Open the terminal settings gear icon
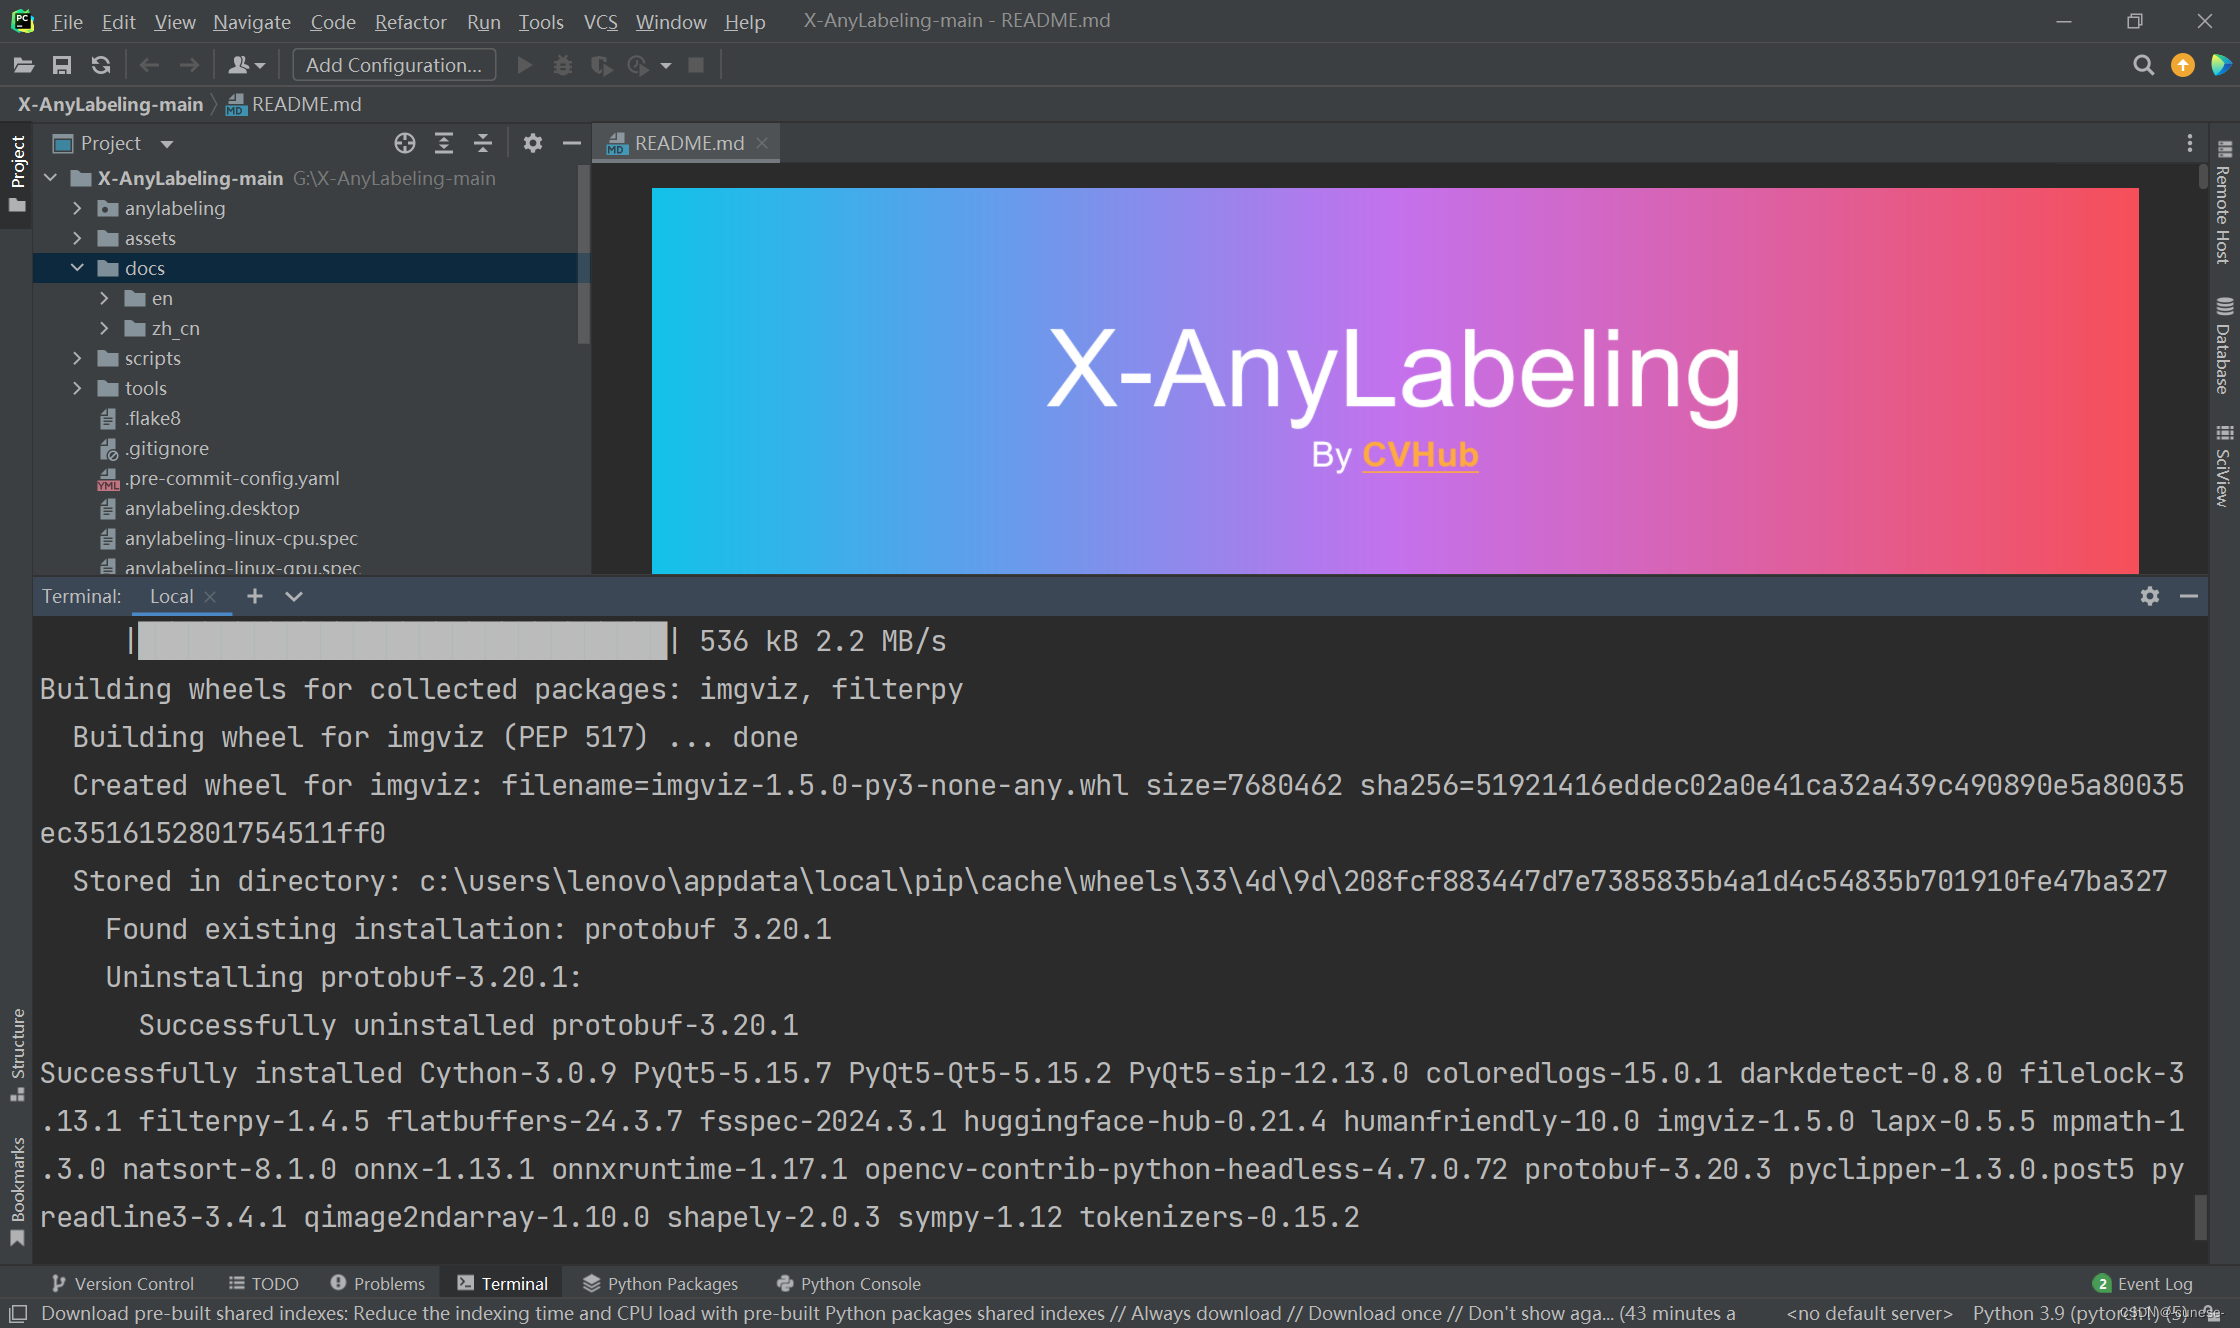2240x1328 pixels. coord(2148,596)
